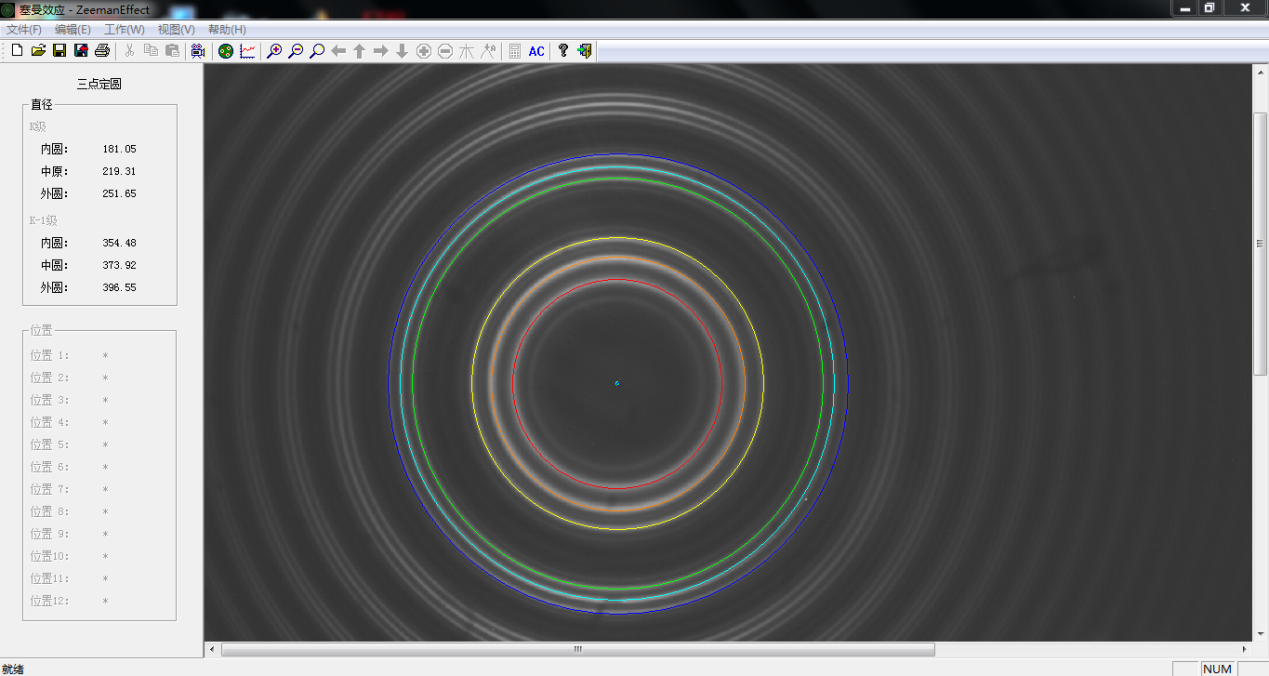
Task: Select K-1级 内圆 diameter value 354.48
Action: click(x=119, y=243)
